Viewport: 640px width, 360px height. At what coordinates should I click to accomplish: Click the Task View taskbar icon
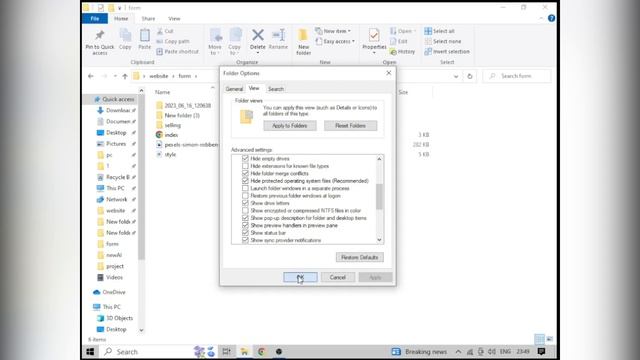point(226,352)
